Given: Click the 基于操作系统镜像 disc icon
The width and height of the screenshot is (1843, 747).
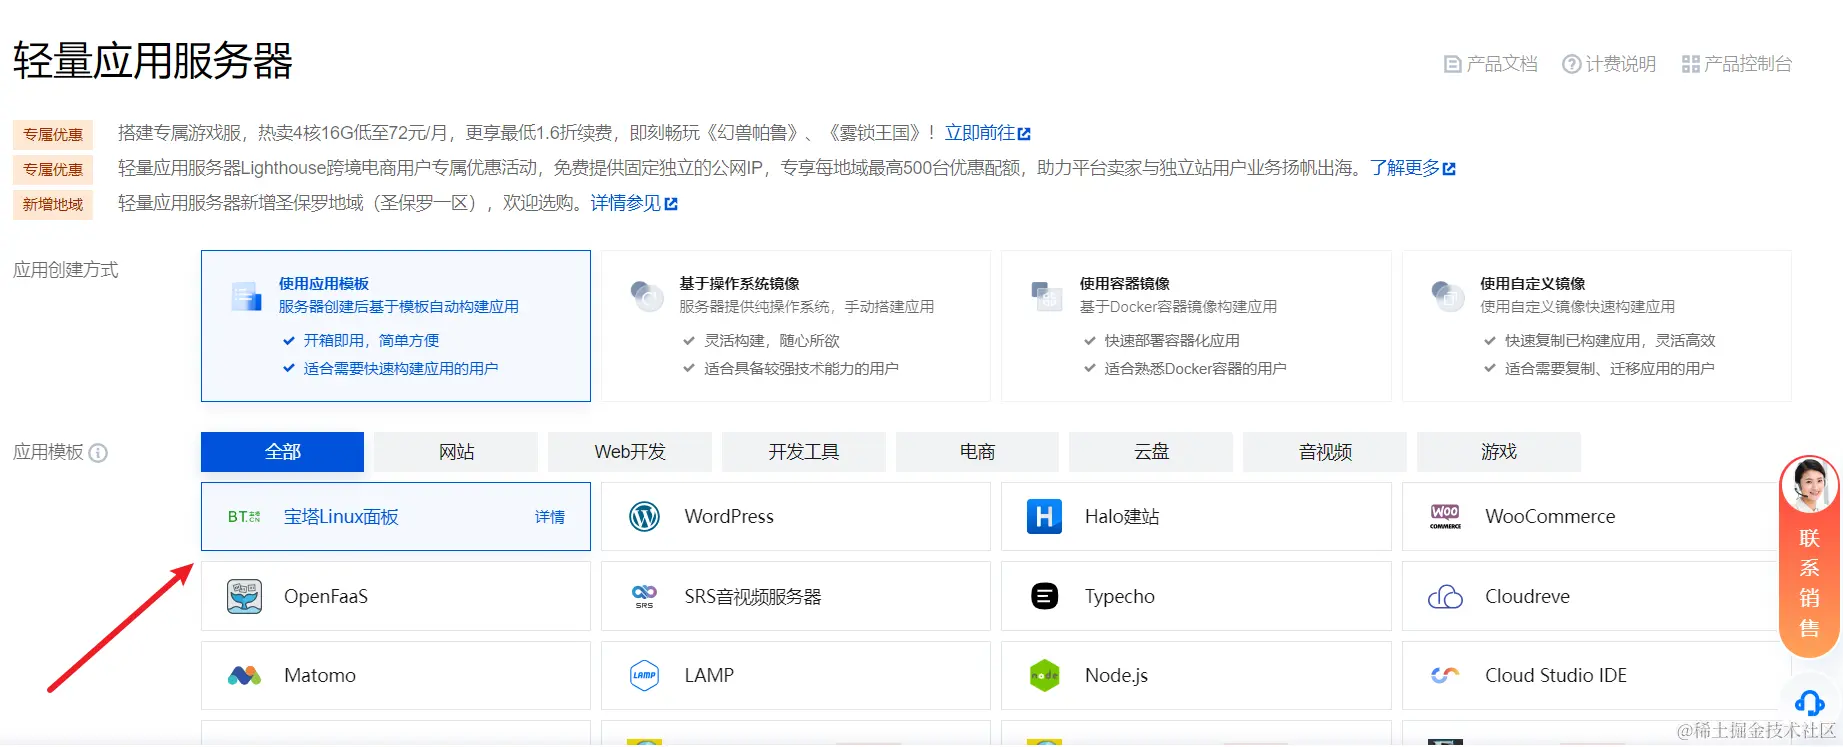Looking at the screenshot, I should (x=647, y=296).
